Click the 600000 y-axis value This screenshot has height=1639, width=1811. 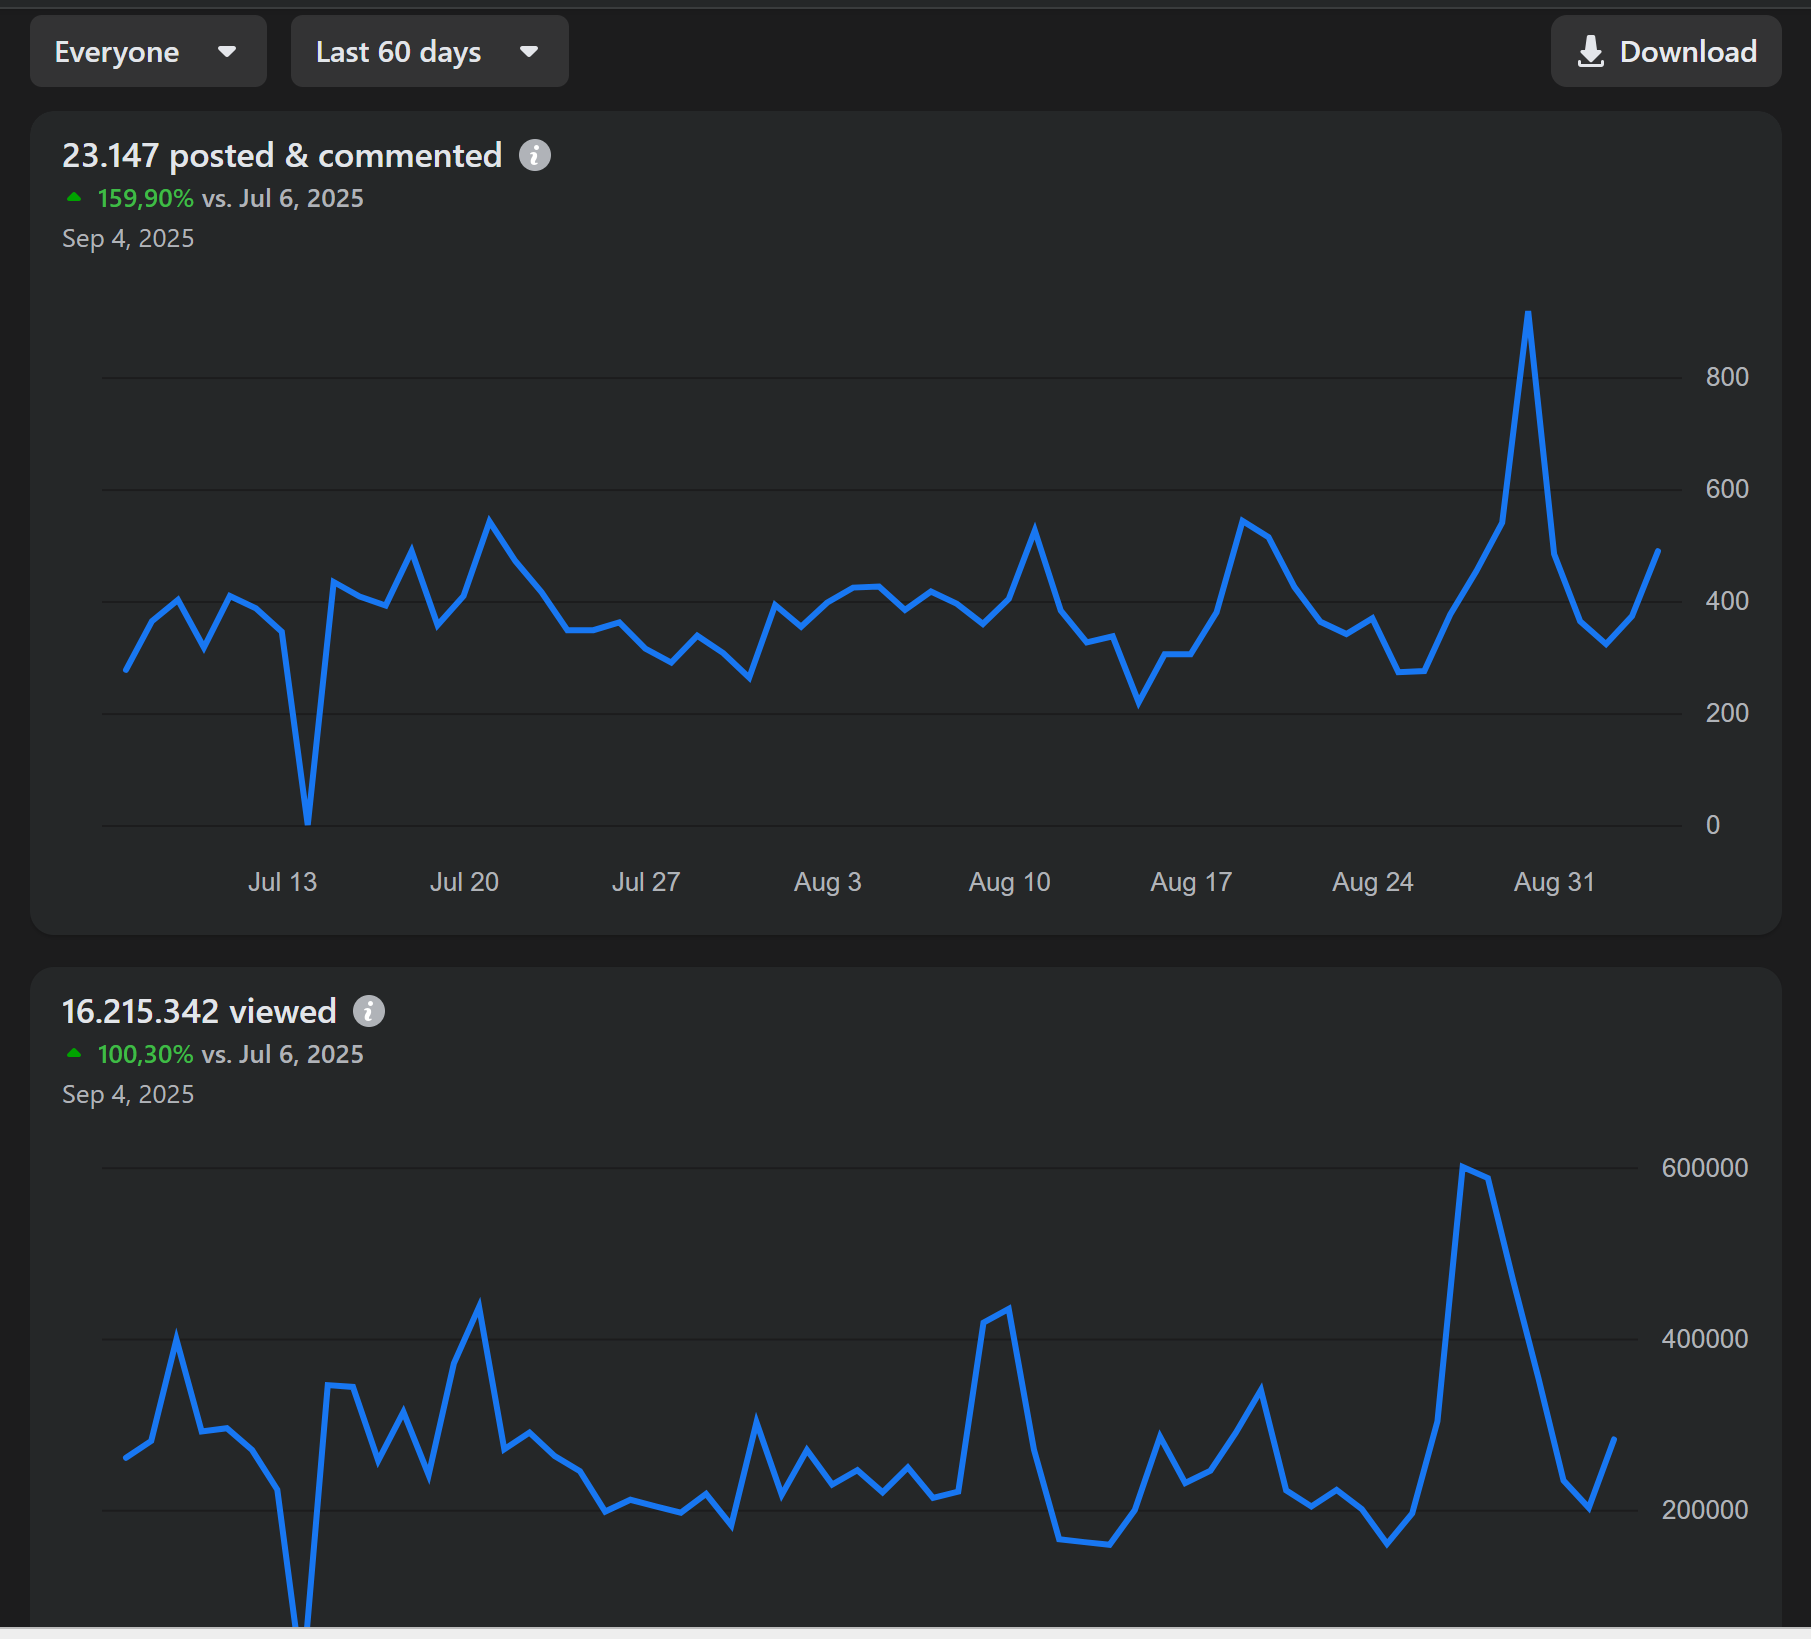pyautogui.click(x=1704, y=1168)
